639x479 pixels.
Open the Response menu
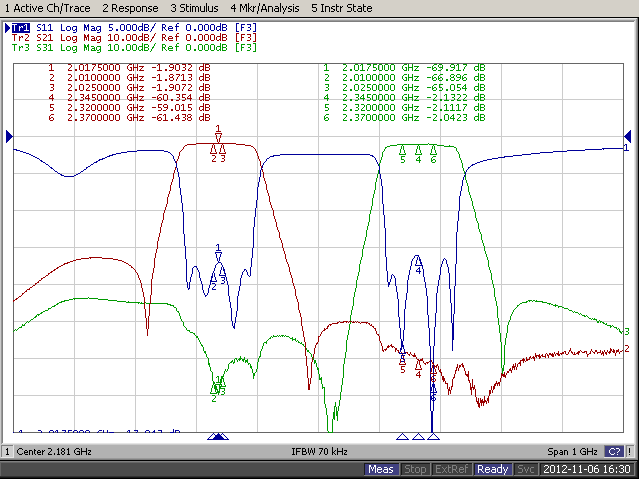(x=130, y=8)
